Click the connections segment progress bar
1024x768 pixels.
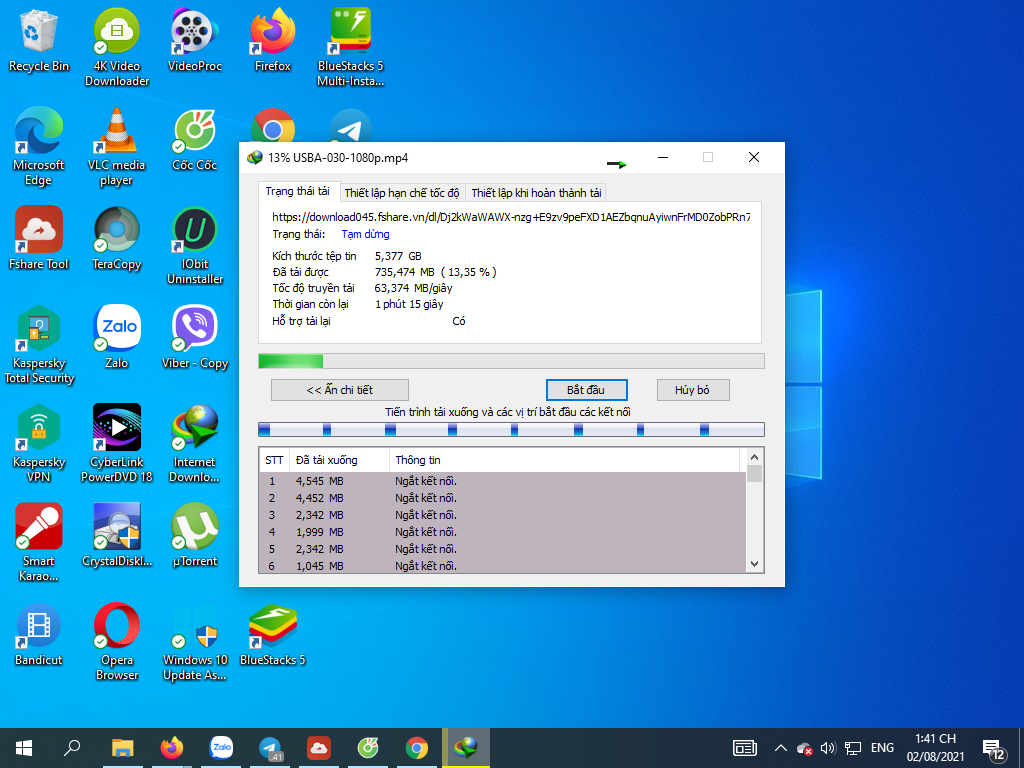(511, 429)
